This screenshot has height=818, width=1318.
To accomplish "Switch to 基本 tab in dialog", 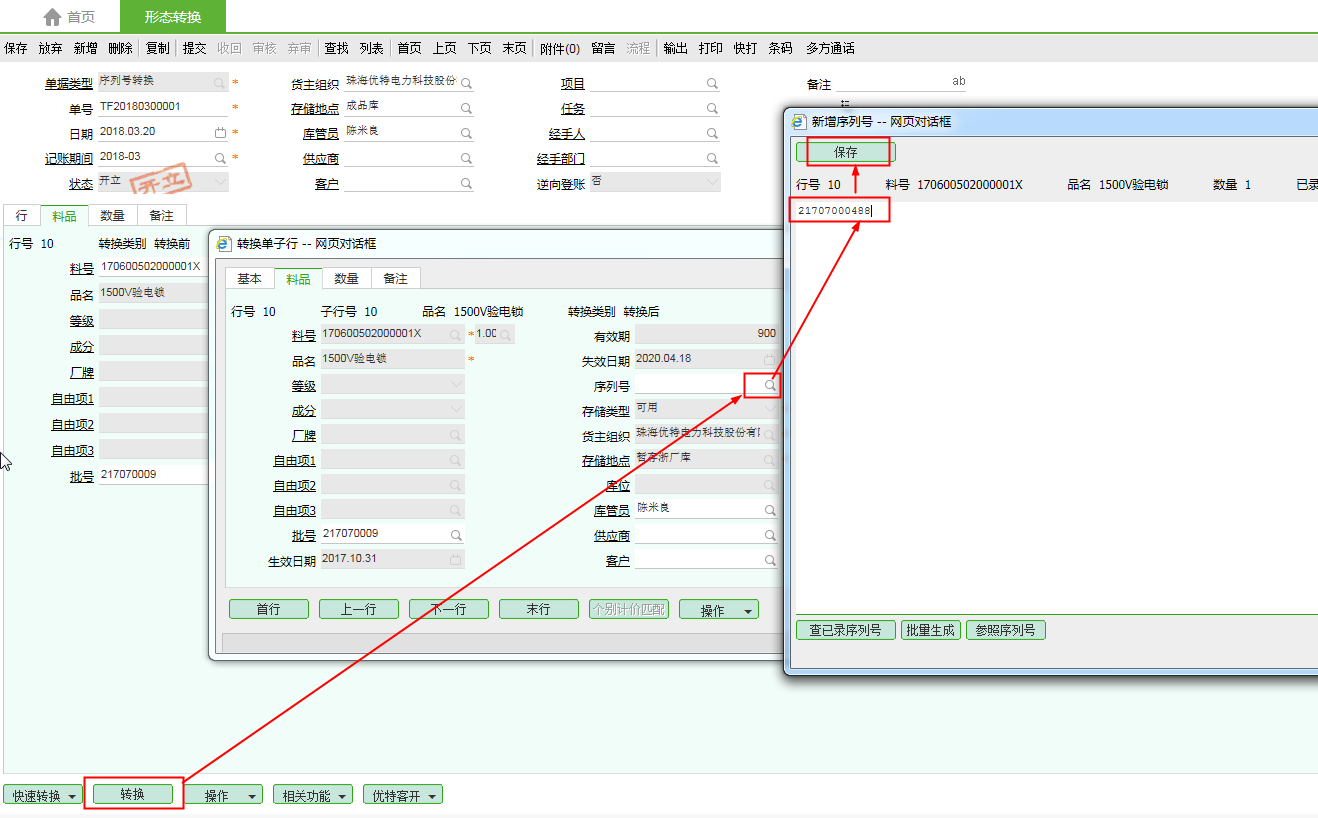I will (x=249, y=279).
